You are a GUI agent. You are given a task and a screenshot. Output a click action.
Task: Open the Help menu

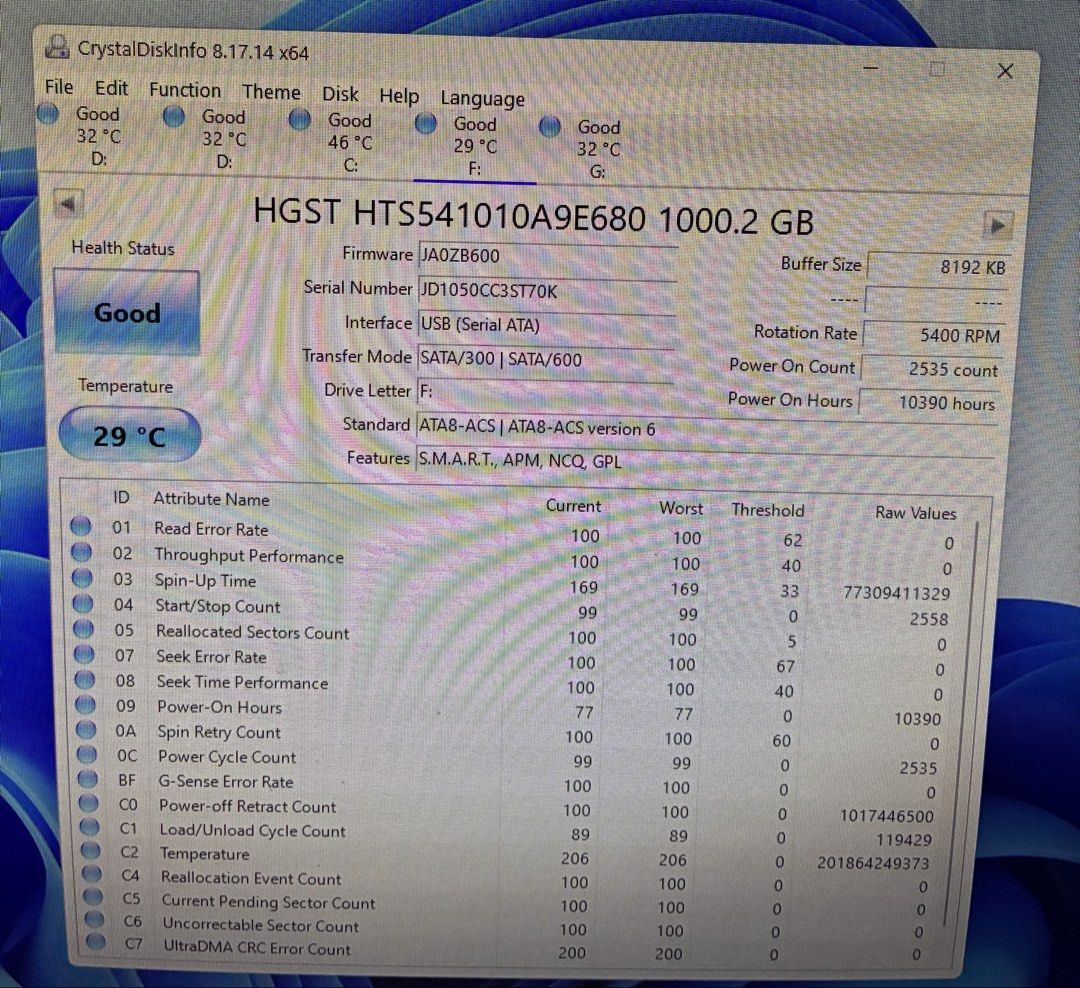399,96
